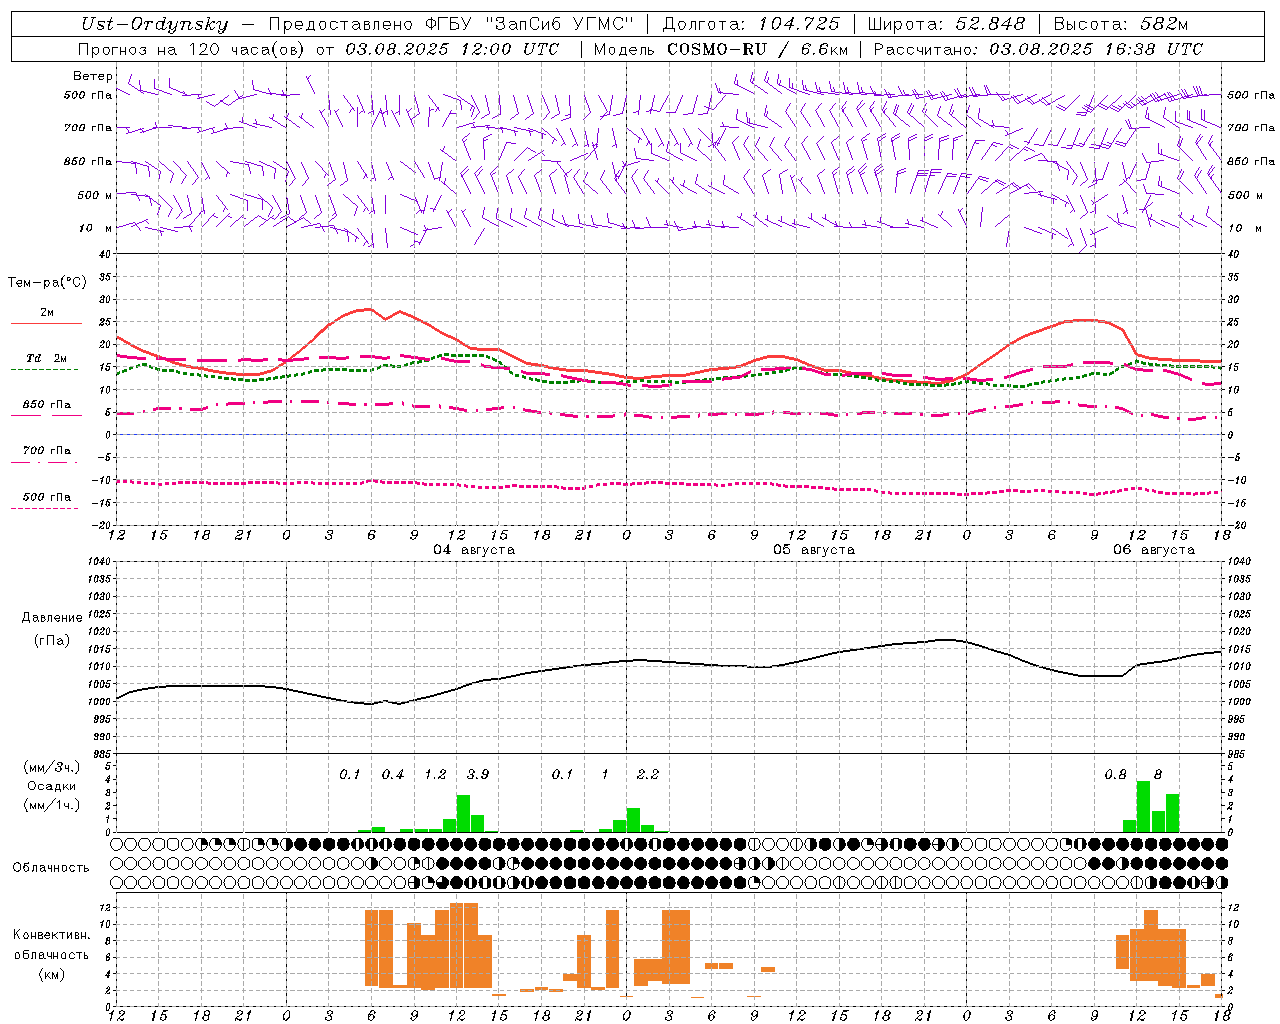1280x1024 pixels.
Task: Click the 06 августа date label
Action: tap(1154, 550)
